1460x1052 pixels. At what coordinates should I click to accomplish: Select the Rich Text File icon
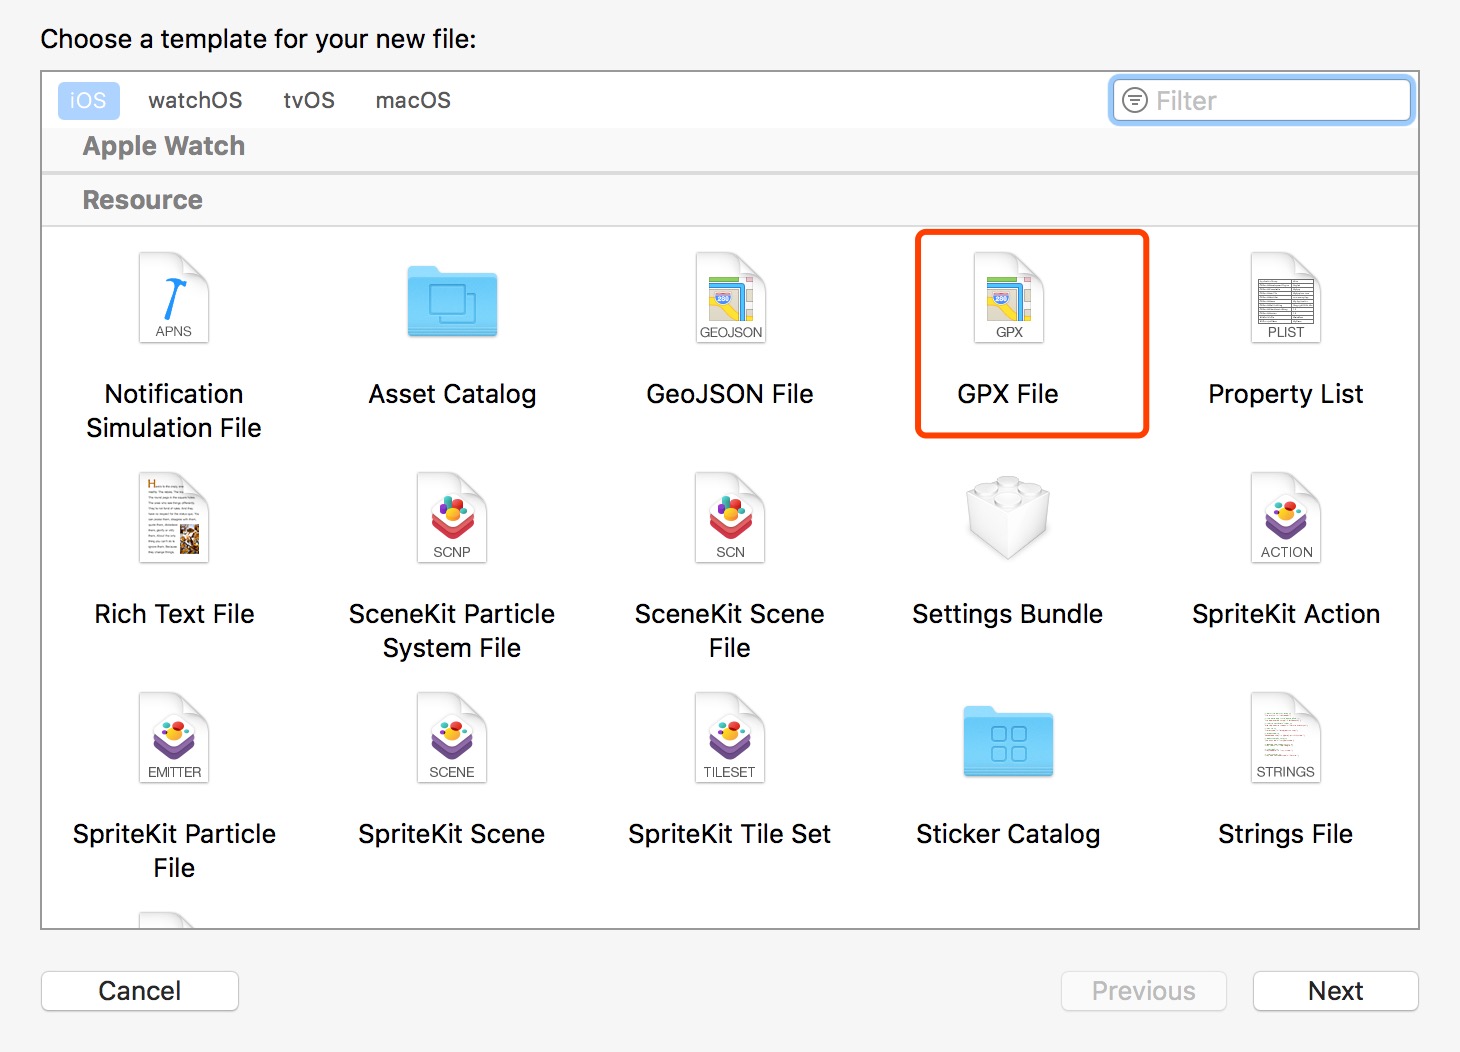(x=174, y=518)
